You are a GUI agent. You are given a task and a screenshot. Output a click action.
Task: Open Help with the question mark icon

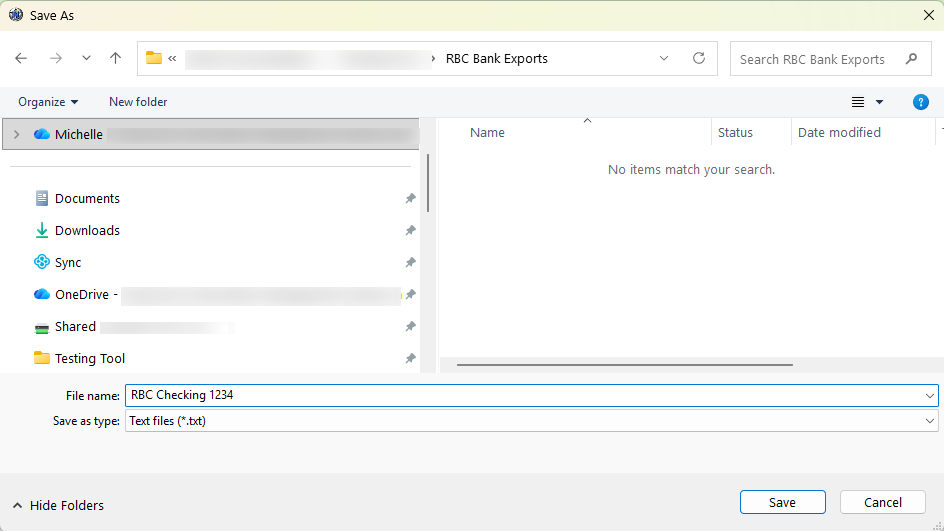920,102
